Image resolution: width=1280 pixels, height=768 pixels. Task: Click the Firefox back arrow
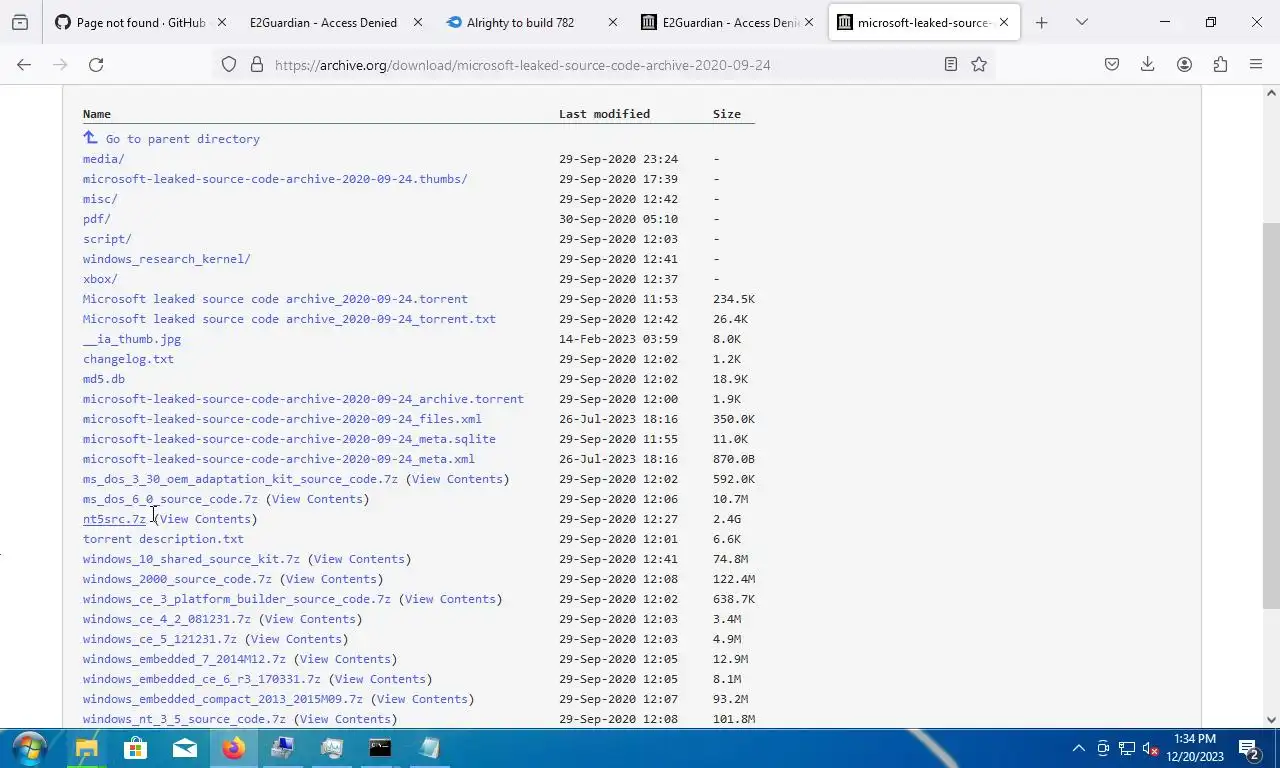click(x=24, y=64)
